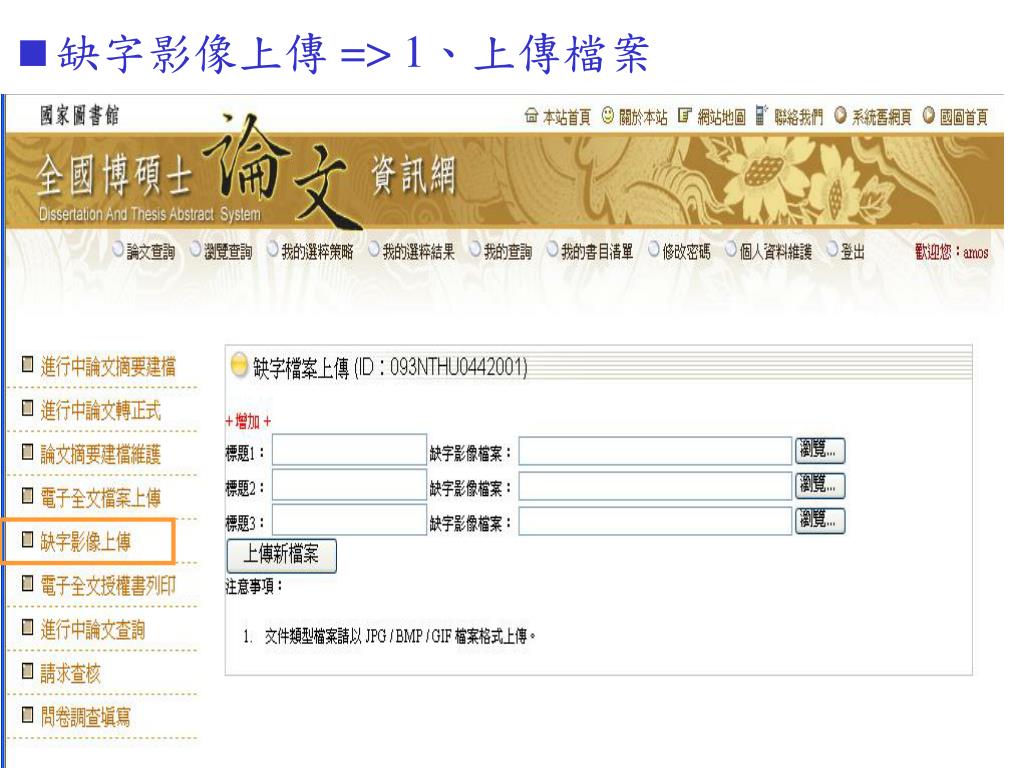Click the bullet beside 修改密碼

tap(654, 249)
